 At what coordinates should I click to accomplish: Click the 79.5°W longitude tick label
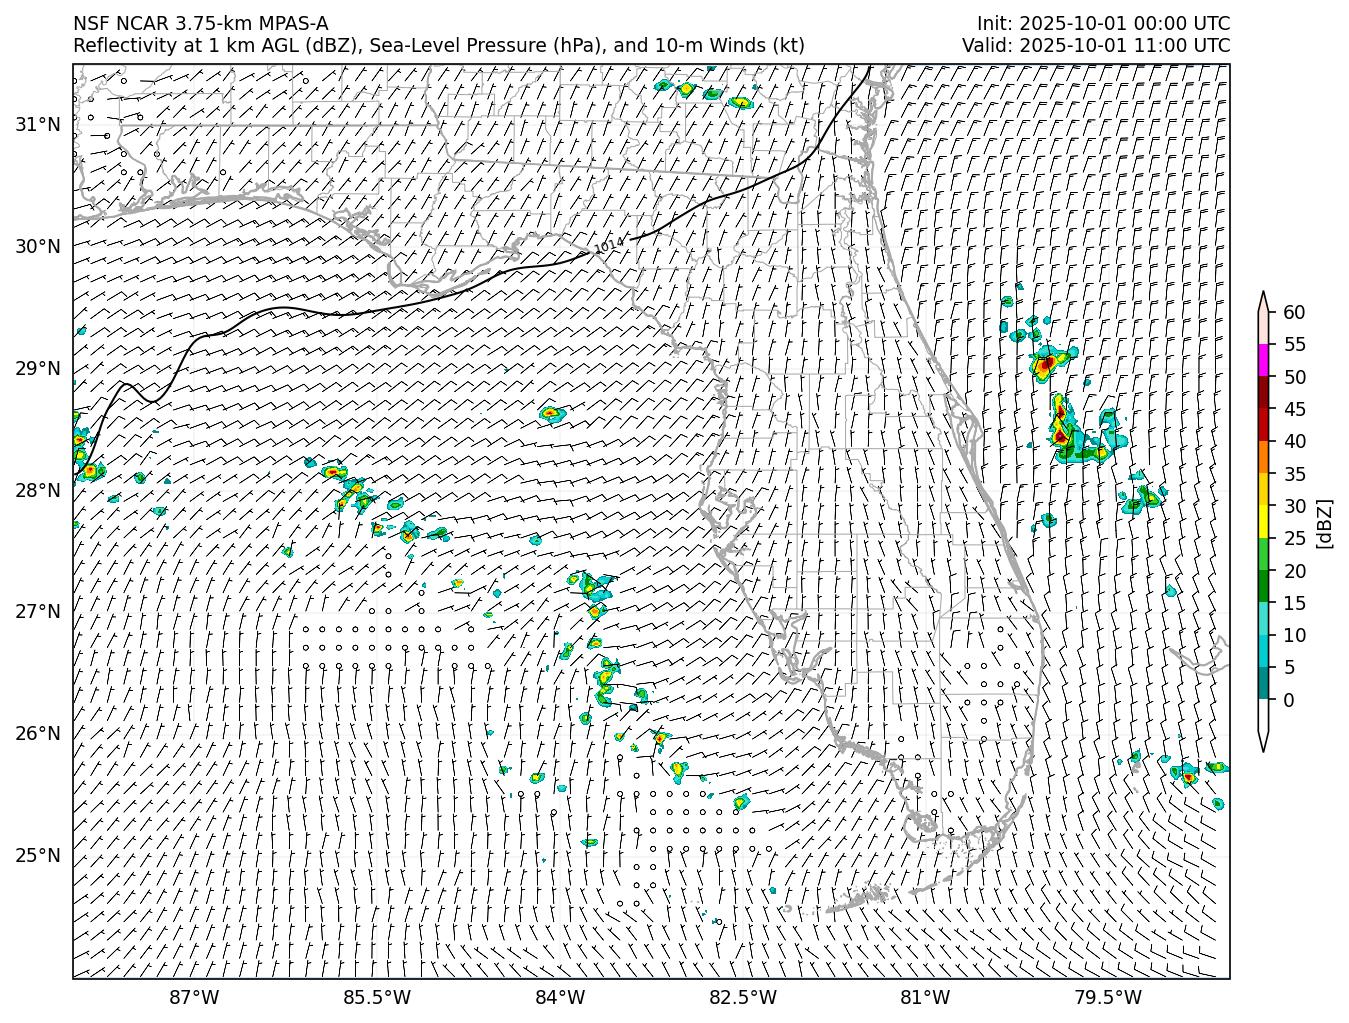click(1108, 997)
